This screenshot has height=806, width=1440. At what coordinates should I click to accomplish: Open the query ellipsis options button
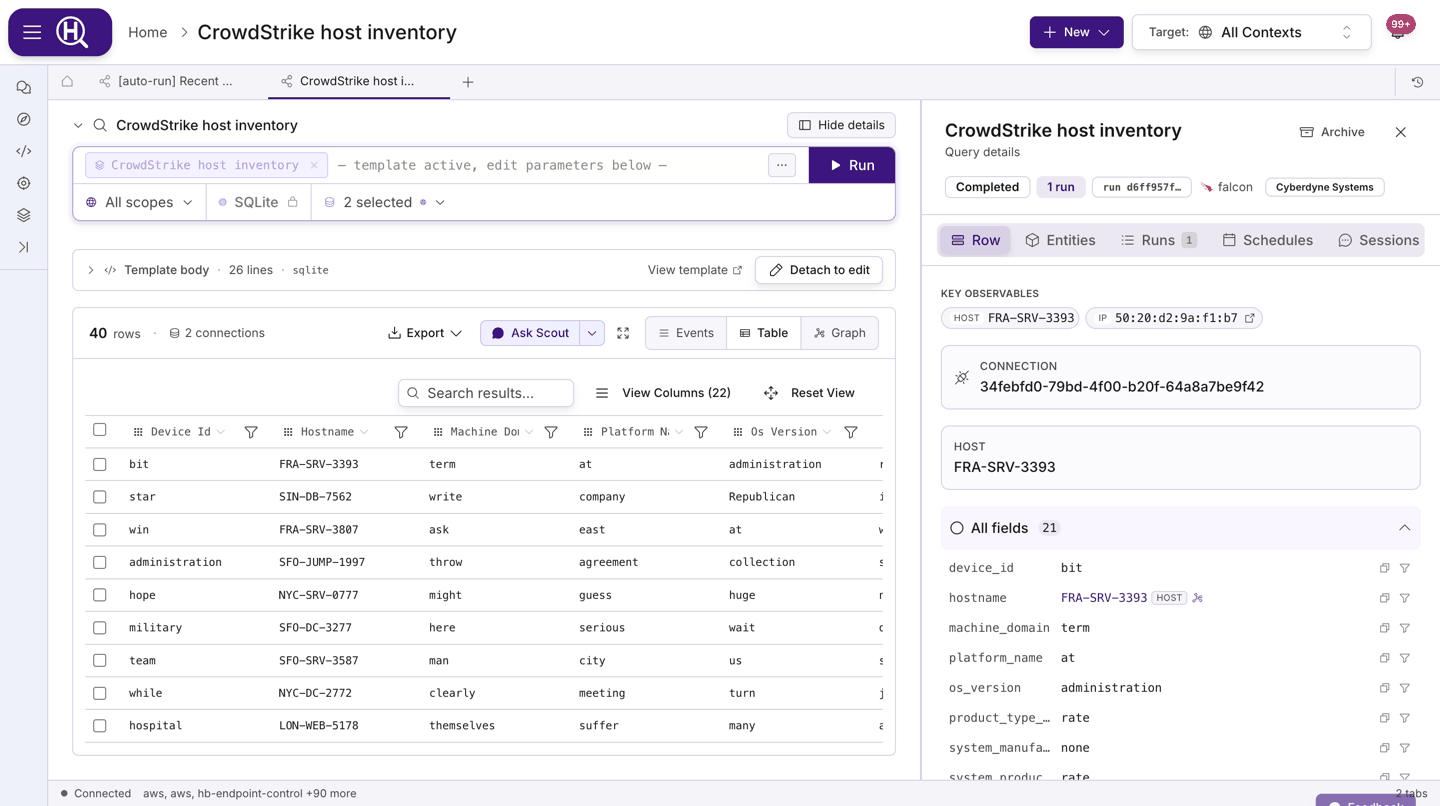click(x=782, y=165)
